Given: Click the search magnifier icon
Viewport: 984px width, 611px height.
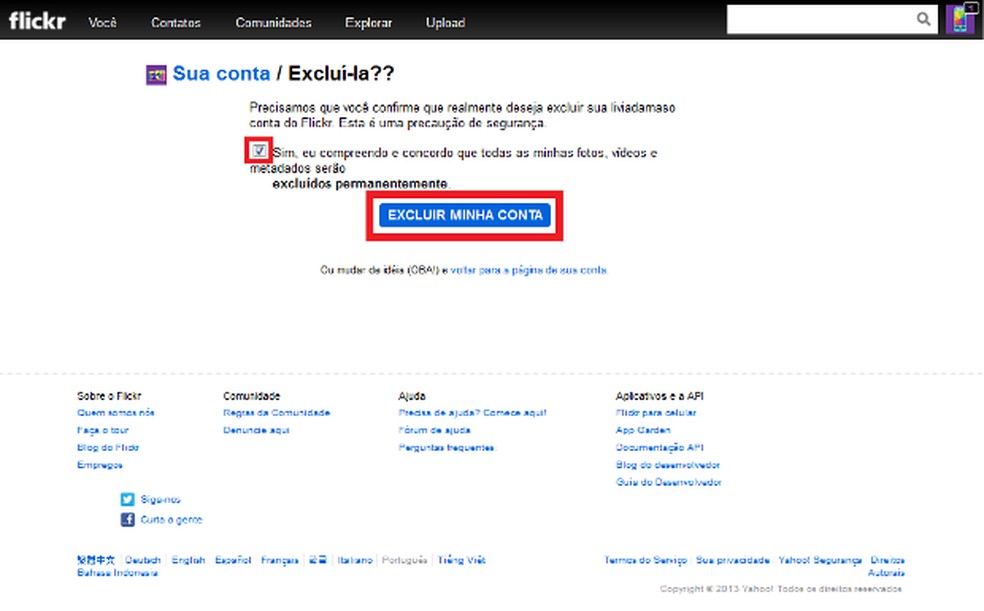Looking at the screenshot, I should tap(922, 19).
